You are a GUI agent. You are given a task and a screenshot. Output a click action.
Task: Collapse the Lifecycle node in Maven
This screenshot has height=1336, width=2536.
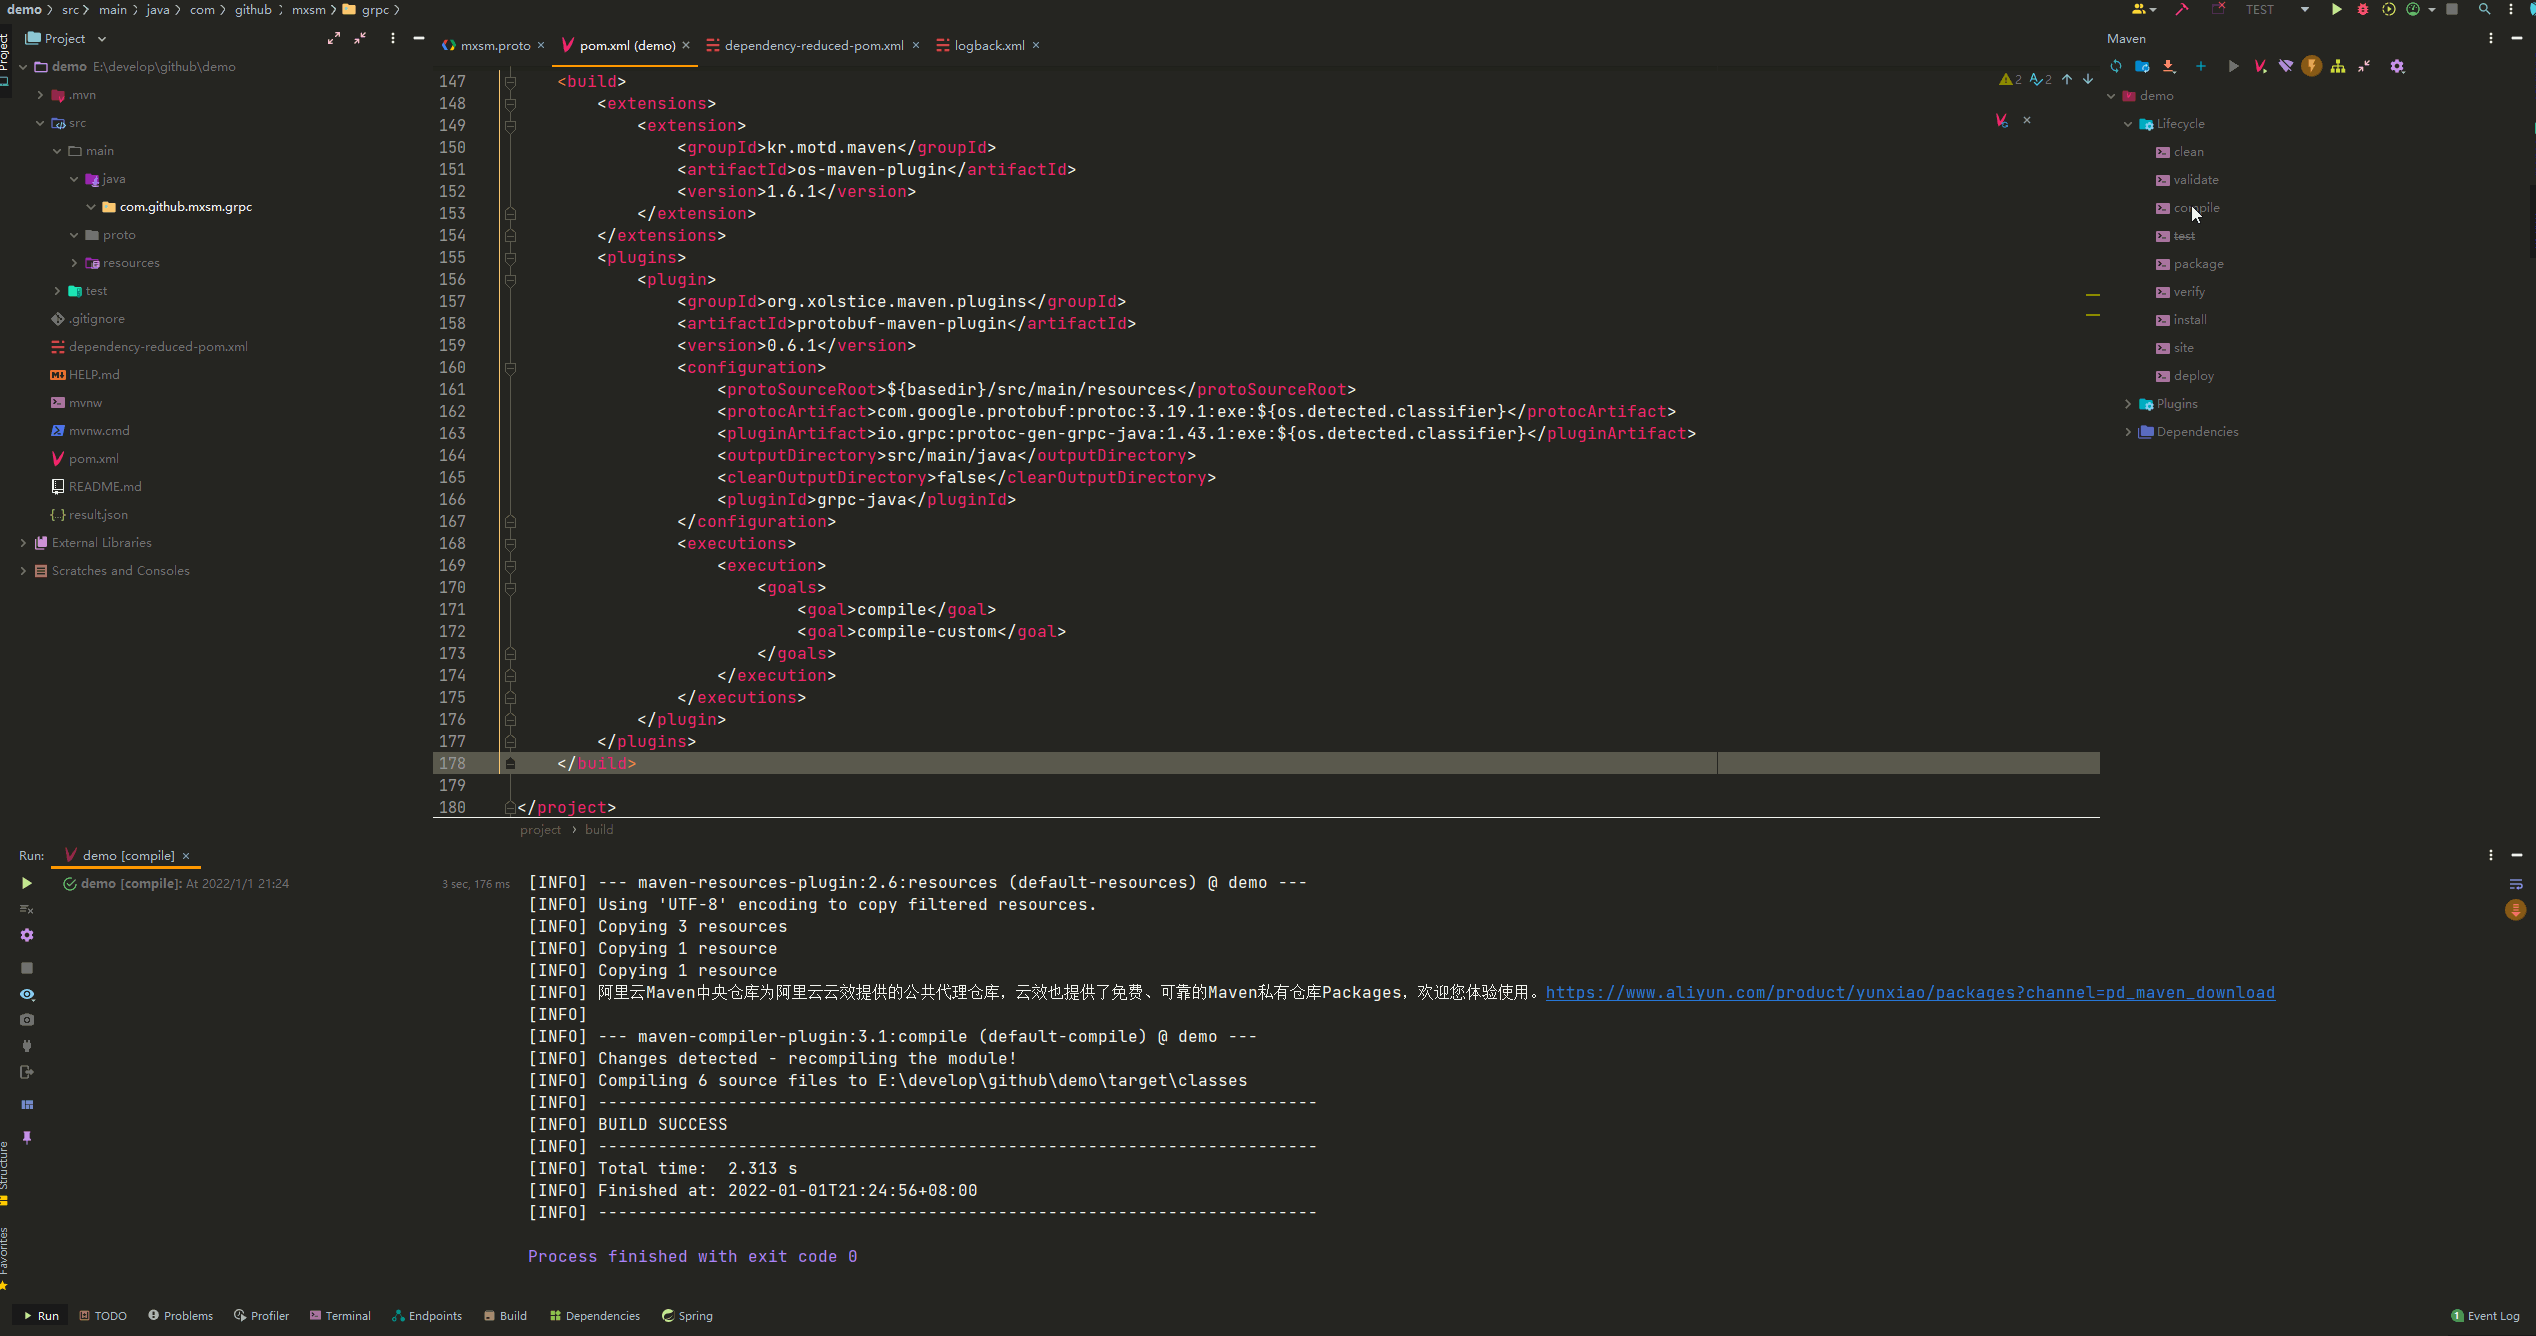pyautogui.click(x=2128, y=124)
